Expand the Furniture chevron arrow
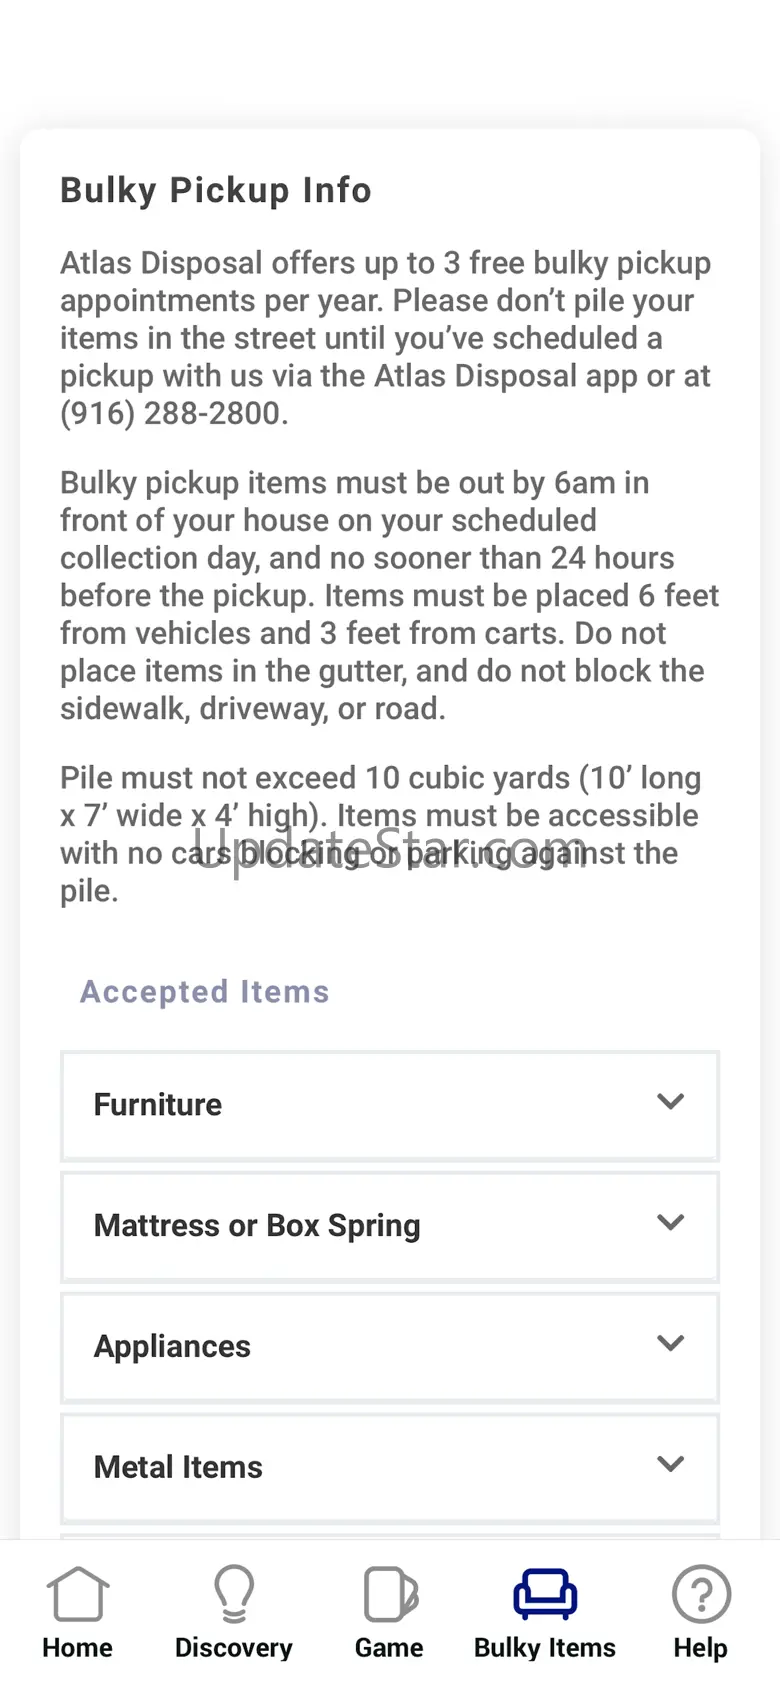This screenshot has width=780, height=1688. (x=671, y=1102)
